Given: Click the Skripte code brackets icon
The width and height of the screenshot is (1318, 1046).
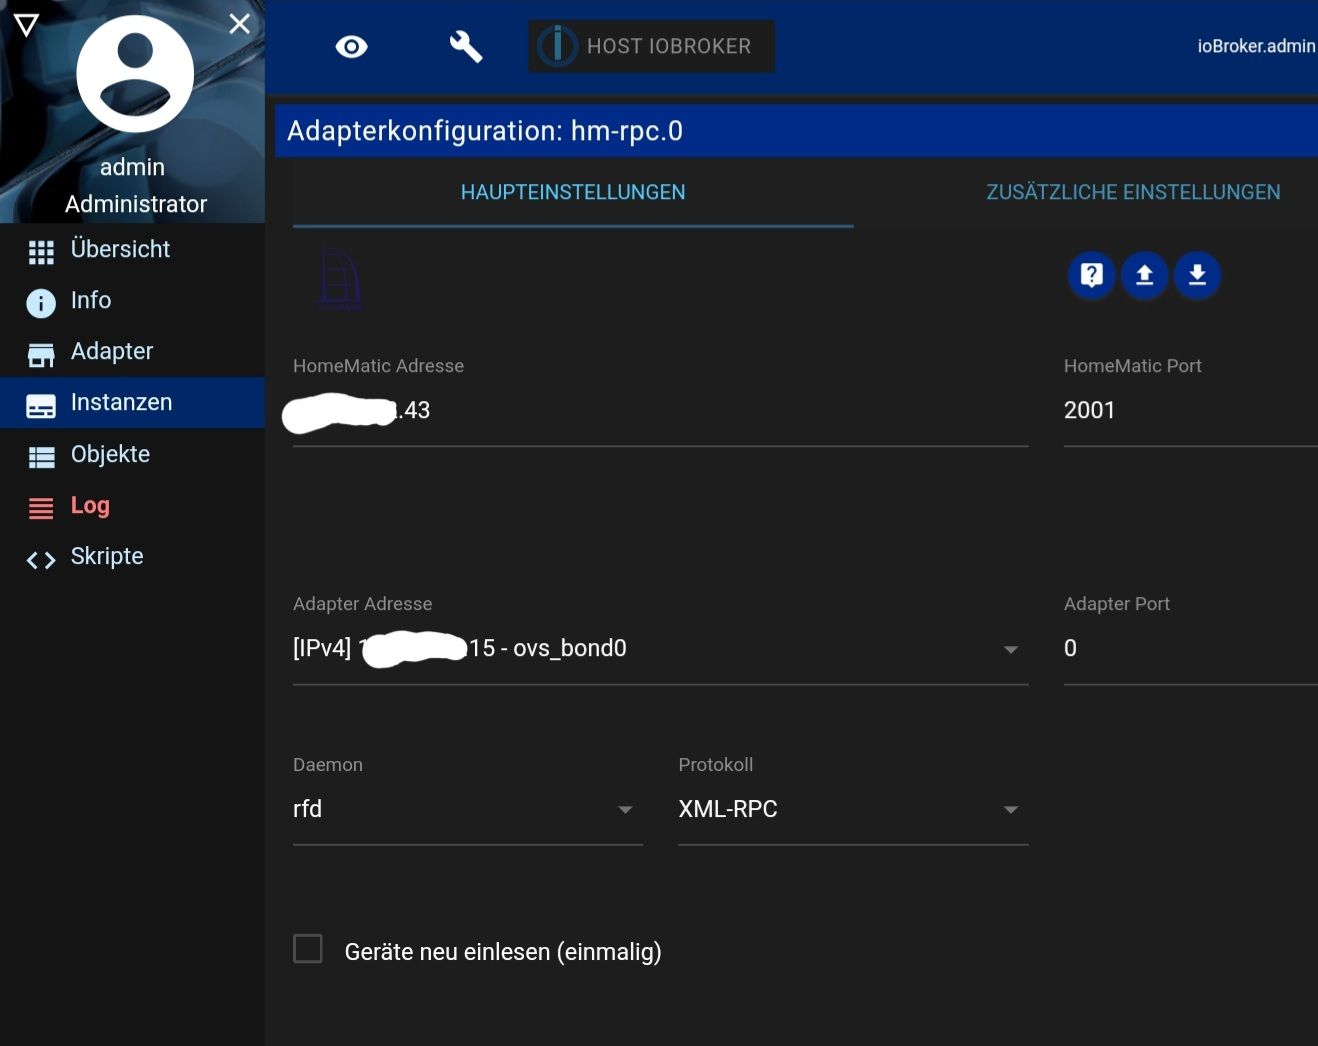Looking at the screenshot, I should point(41,560).
